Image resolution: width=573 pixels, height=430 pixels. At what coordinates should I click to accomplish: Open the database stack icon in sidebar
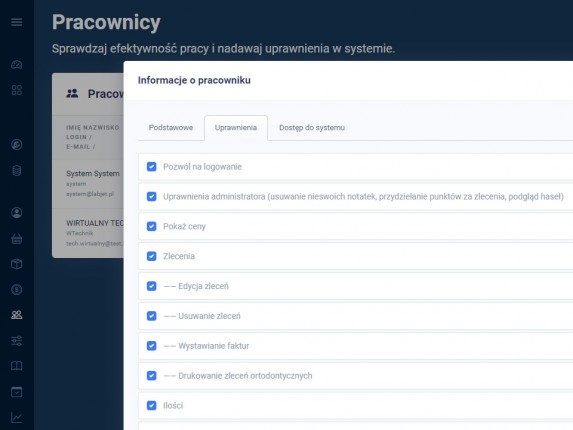(x=16, y=170)
